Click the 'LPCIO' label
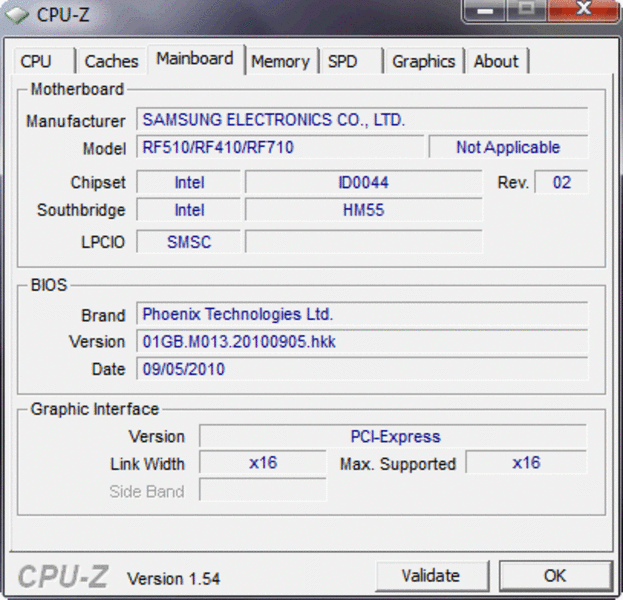This screenshot has width=623, height=600. [x=103, y=242]
